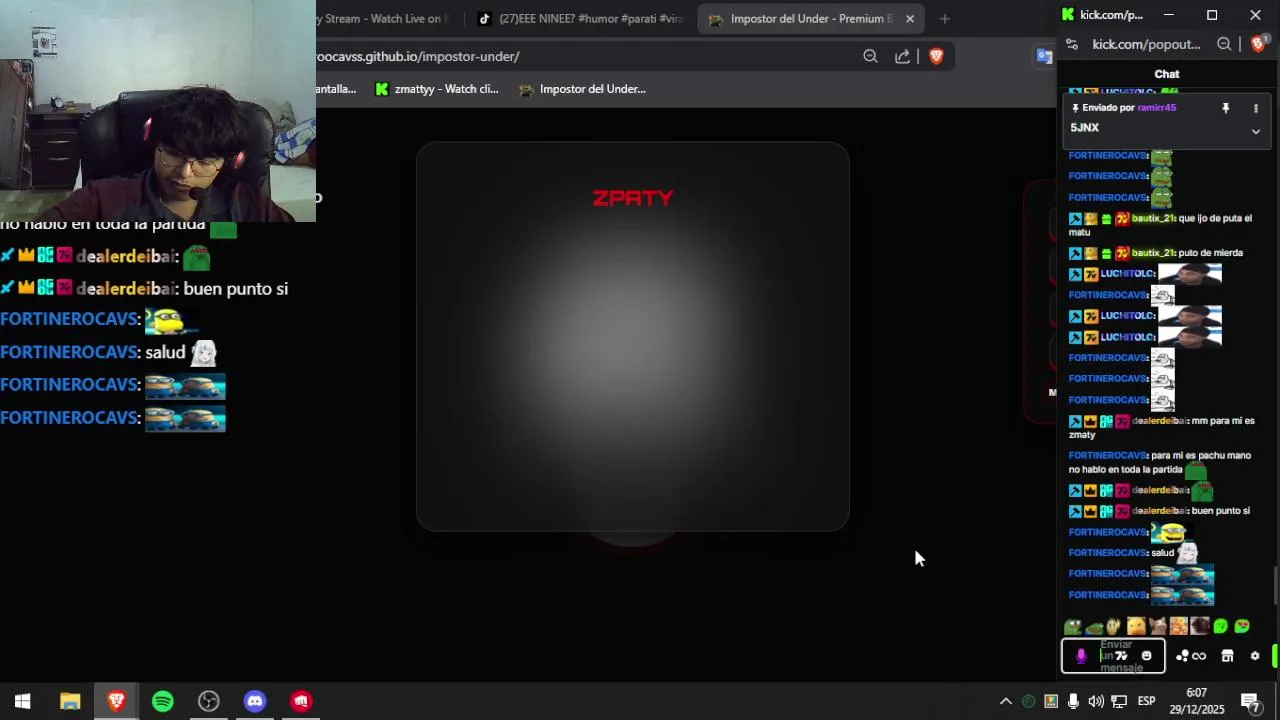Image resolution: width=1280 pixels, height=720 pixels.
Task: Open the volume control in system tray
Action: (1096, 701)
